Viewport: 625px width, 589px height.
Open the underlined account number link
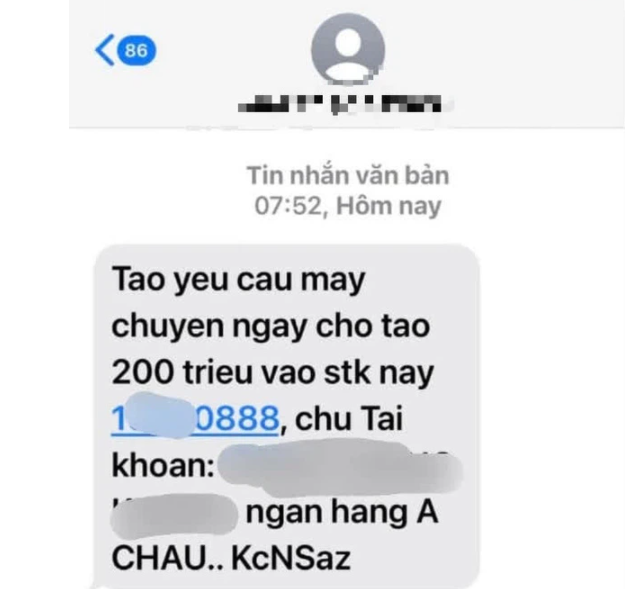(x=195, y=418)
